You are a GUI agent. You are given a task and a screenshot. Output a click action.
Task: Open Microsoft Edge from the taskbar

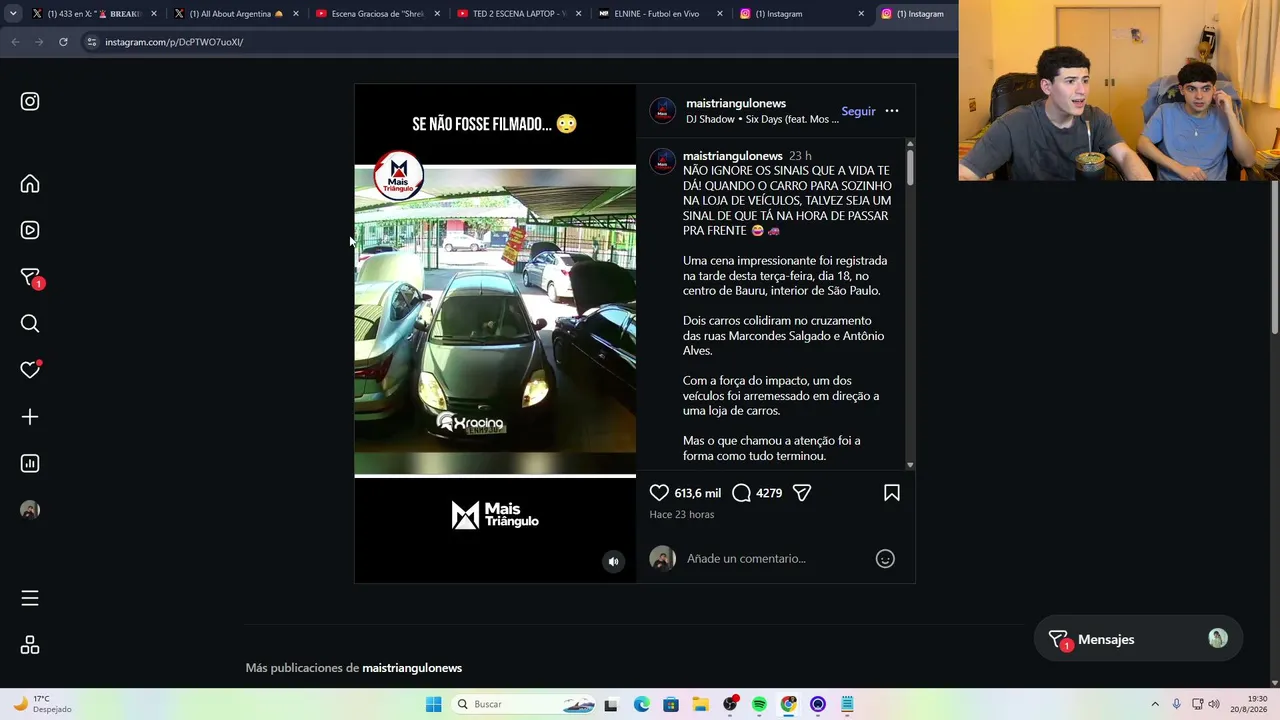(x=641, y=704)
